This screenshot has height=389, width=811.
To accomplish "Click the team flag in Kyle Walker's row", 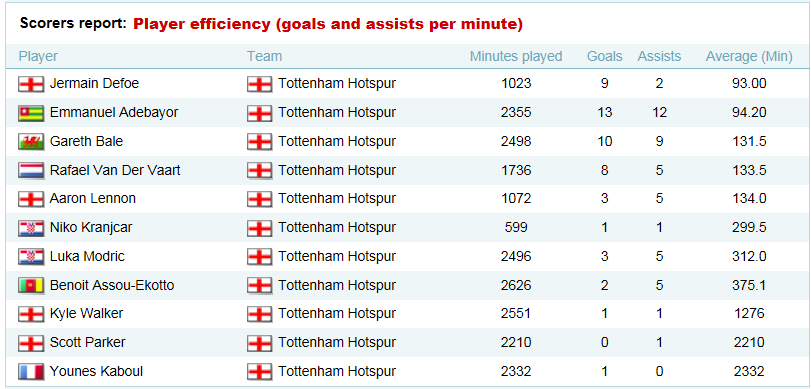I will pyautogui.click(x=260, y=315).
